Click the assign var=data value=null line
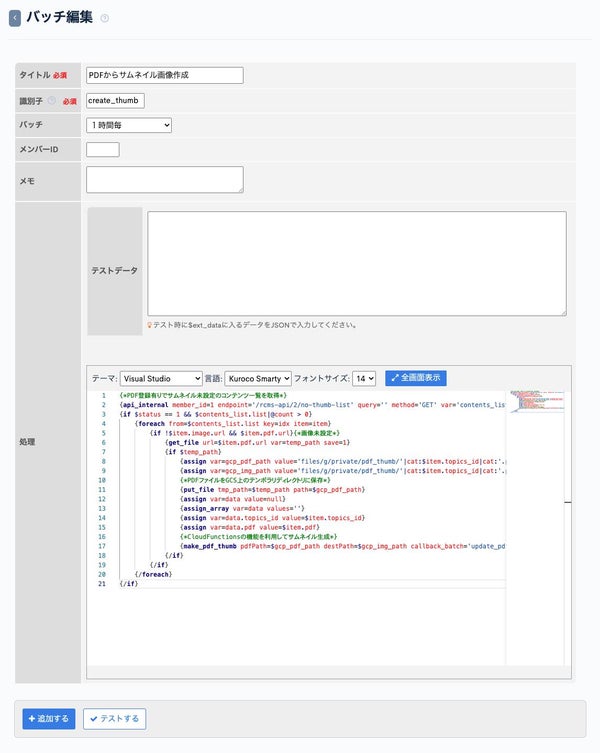600x753 pixels. pos(233,499)
